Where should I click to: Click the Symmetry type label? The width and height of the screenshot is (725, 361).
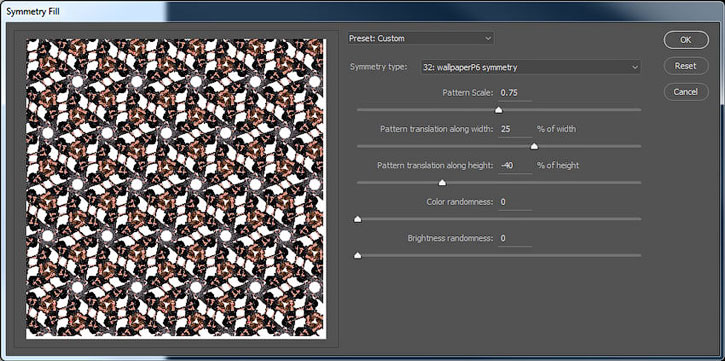(x=379, y=67)
